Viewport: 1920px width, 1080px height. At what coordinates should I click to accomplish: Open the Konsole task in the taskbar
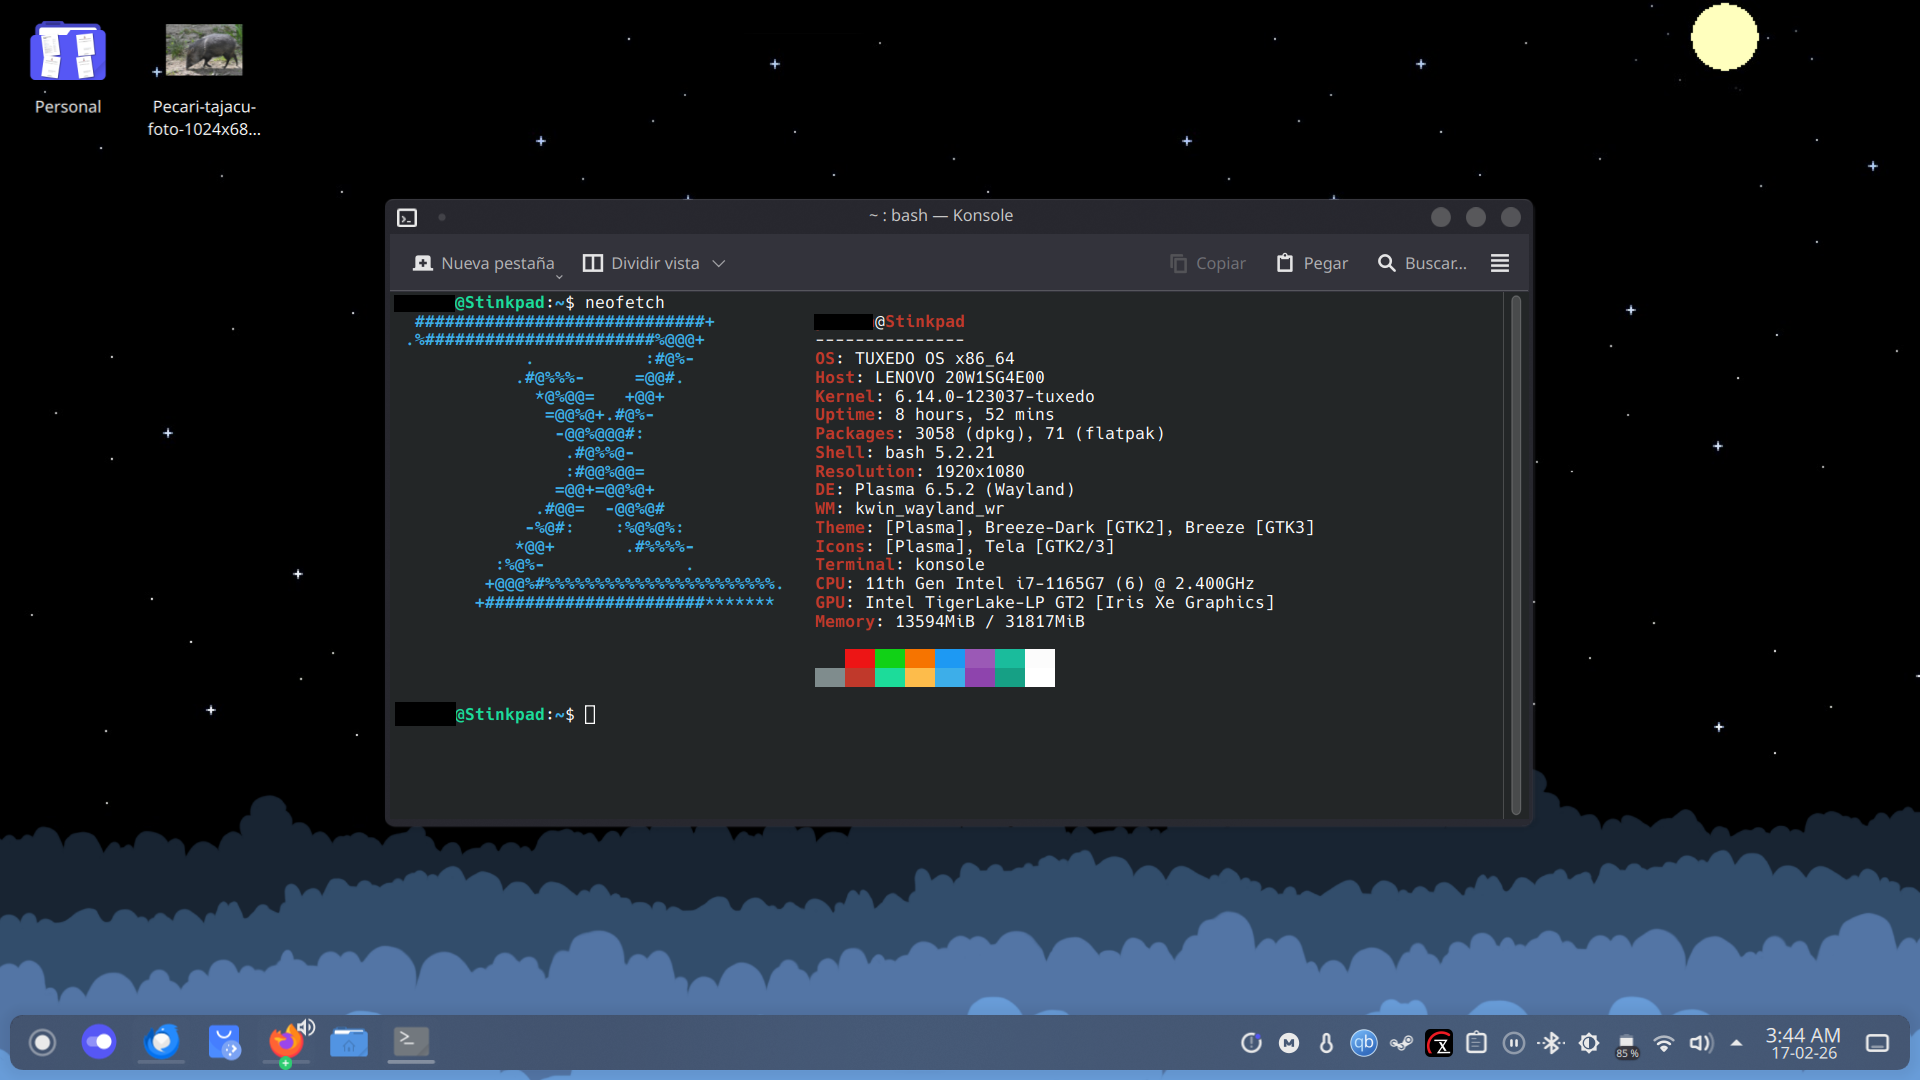click(x=410, y=1042)
